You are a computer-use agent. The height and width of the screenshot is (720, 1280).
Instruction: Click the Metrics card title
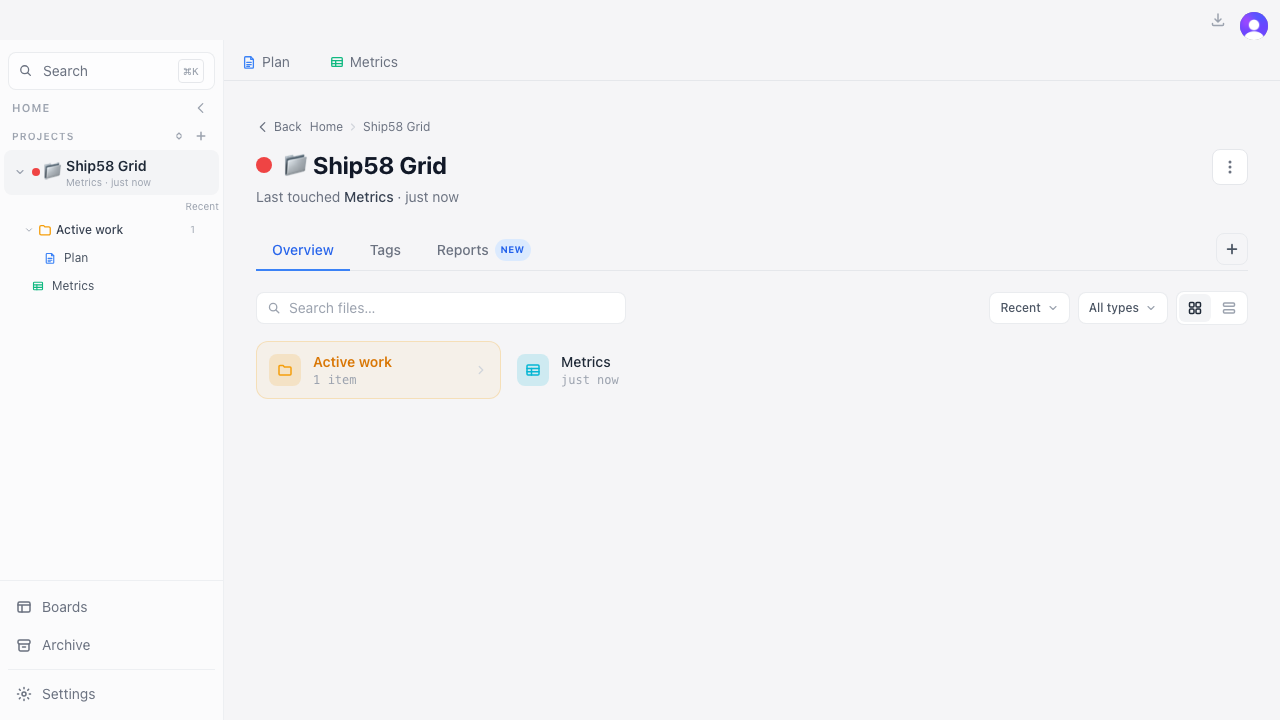pyautogui.click(x=586, y=362)
